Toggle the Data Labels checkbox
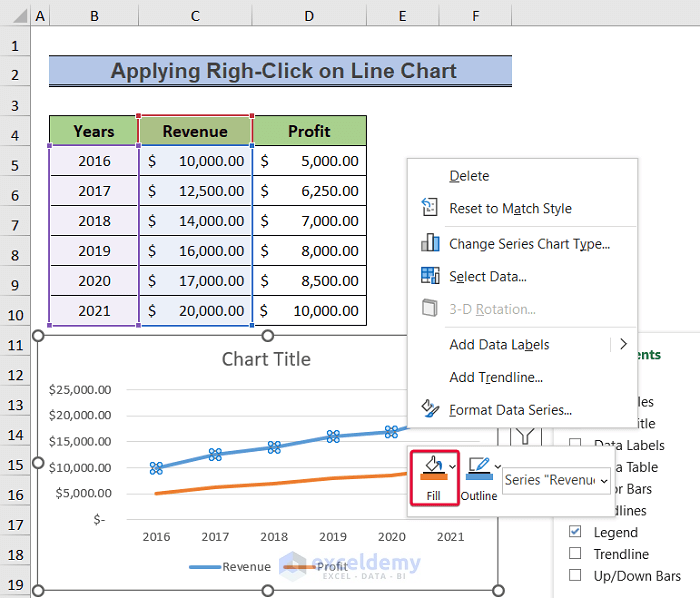The height and width of the screenshot is (598, 700). pos(575,442)
